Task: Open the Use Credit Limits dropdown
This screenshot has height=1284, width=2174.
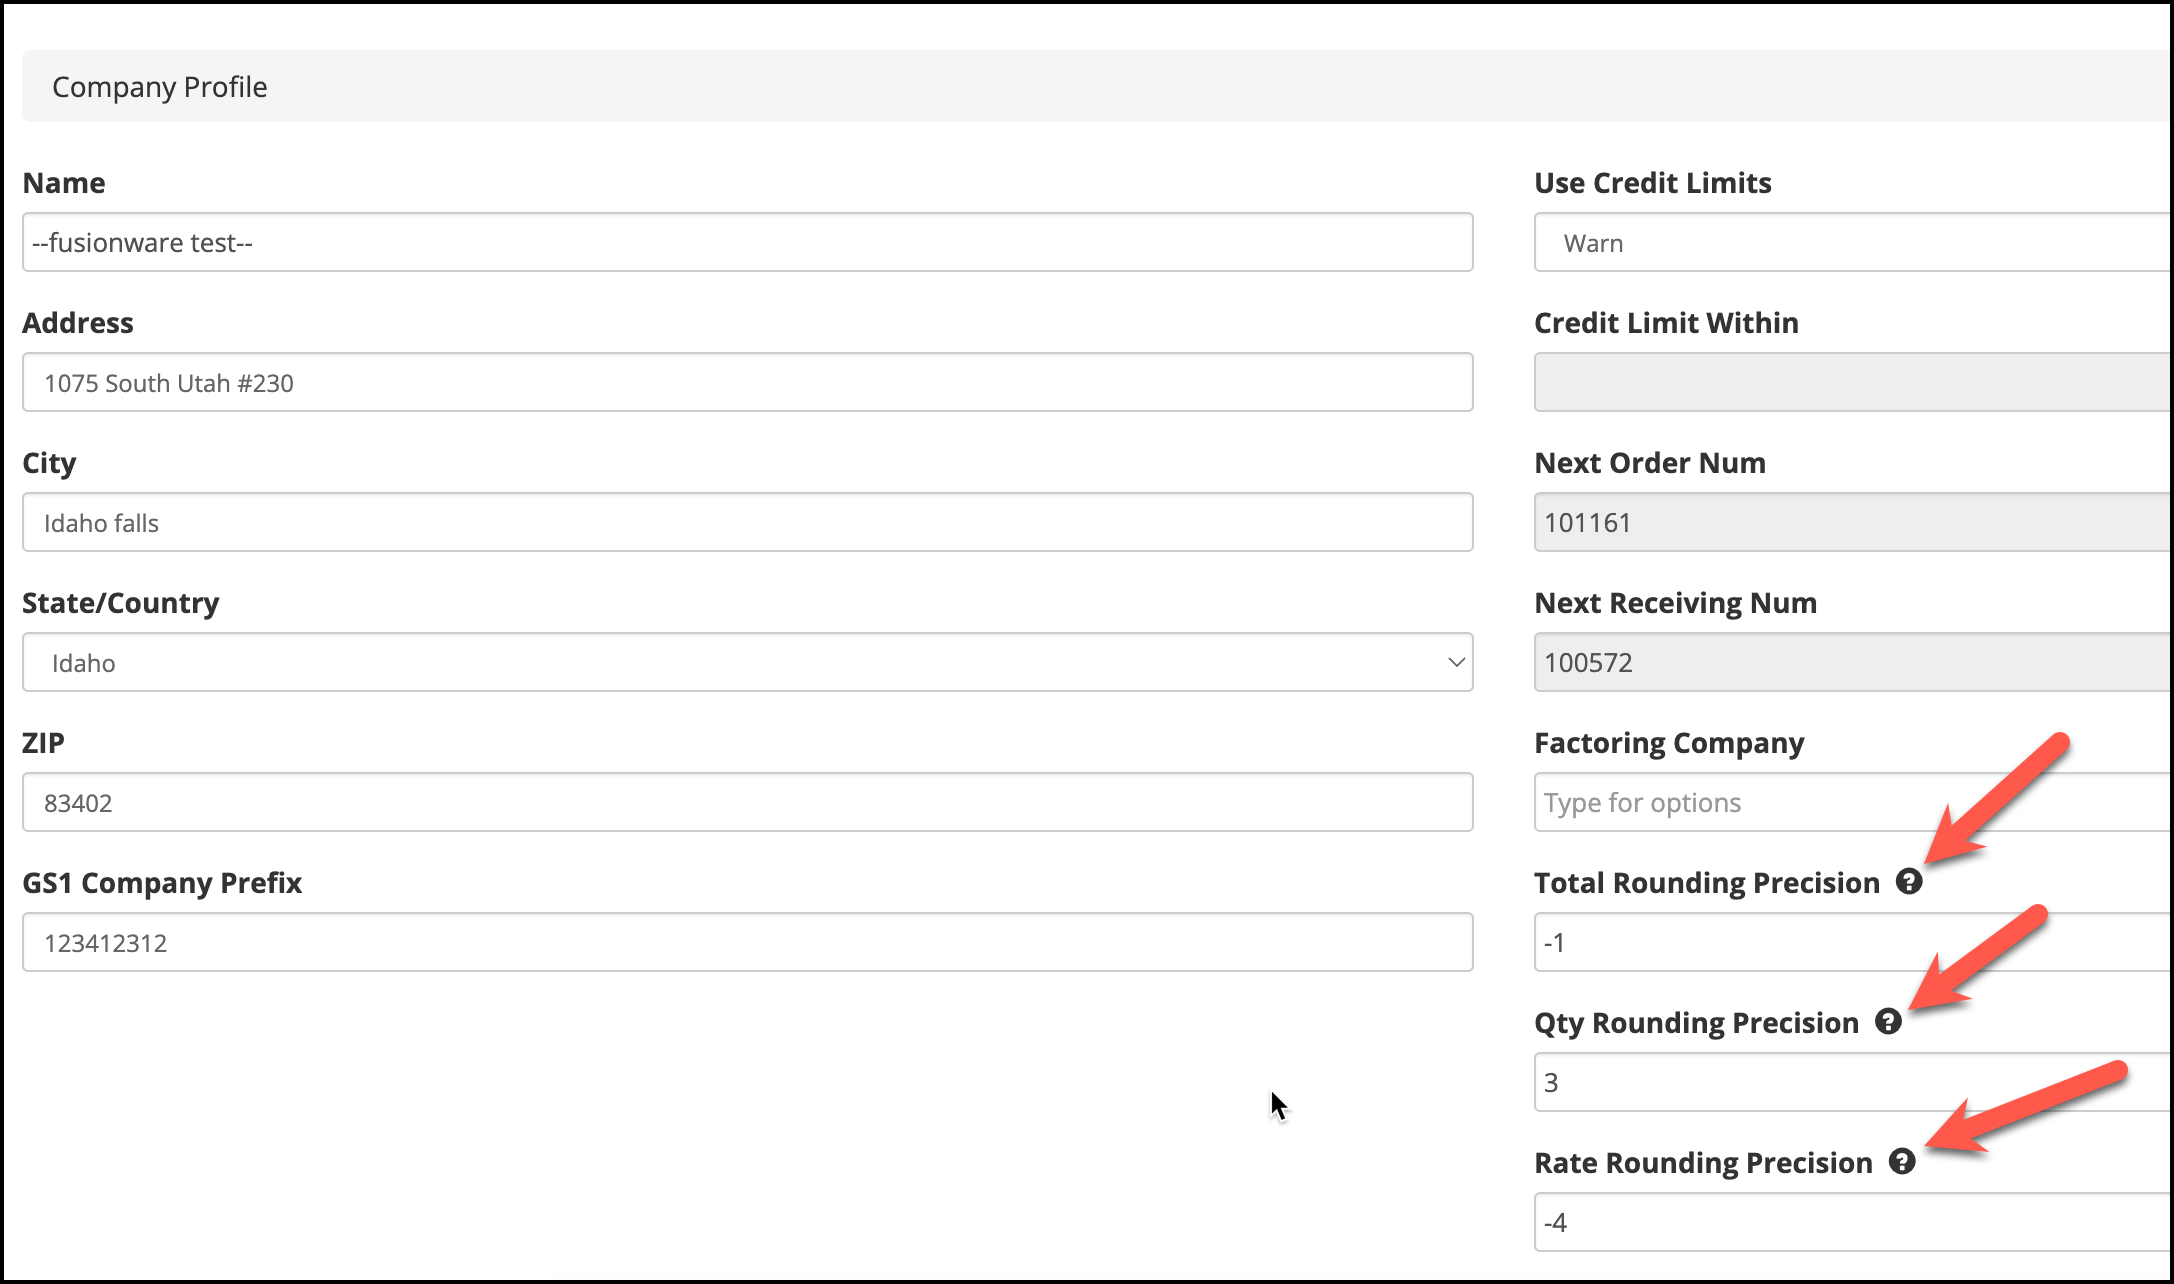Action: point(1852,242)
